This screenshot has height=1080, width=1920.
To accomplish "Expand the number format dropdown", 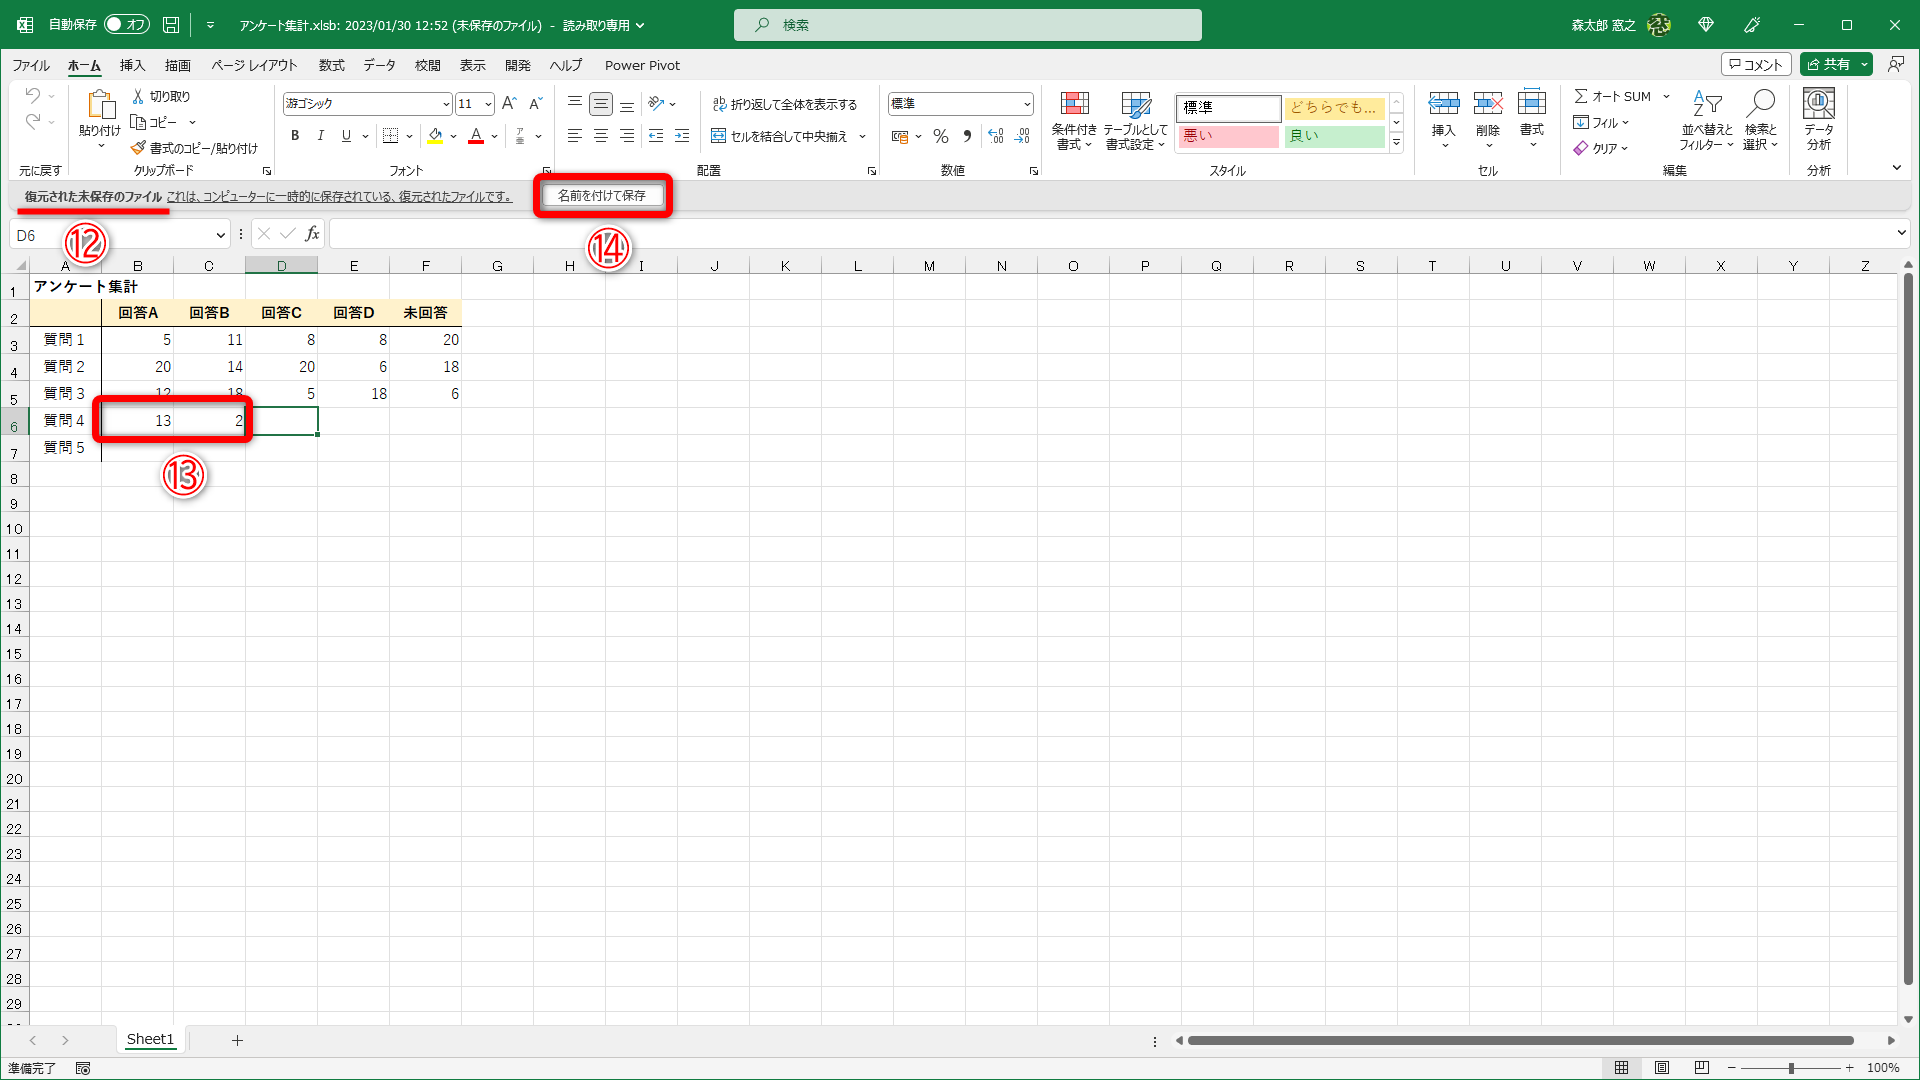I will (1027, 104).
